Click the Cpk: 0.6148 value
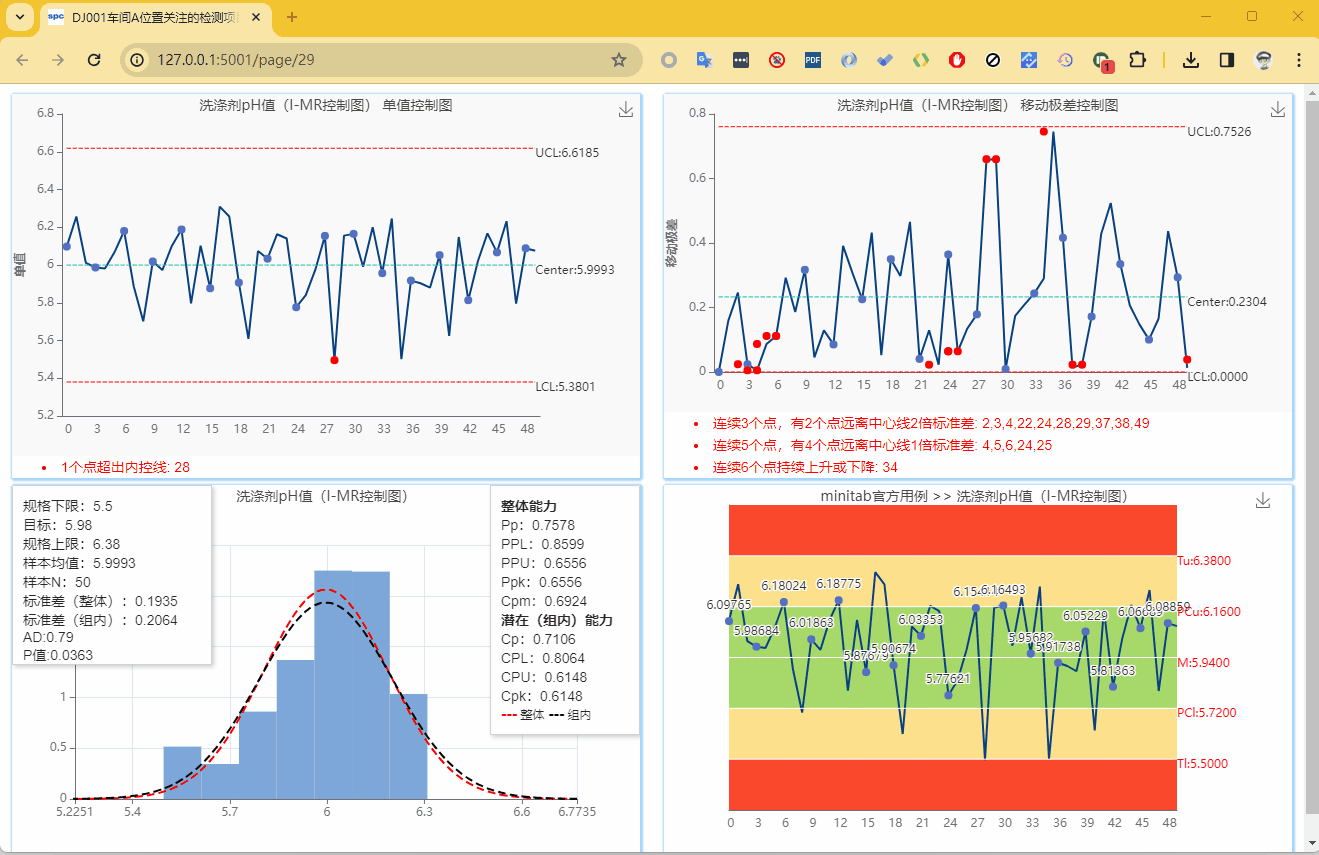 (x=541, y=696)
